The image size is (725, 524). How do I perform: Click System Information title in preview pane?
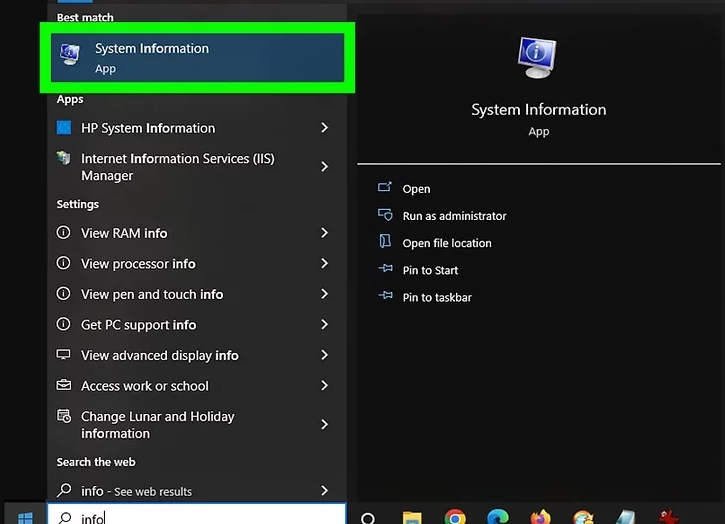pyautogui.click(x=539, y=110)
